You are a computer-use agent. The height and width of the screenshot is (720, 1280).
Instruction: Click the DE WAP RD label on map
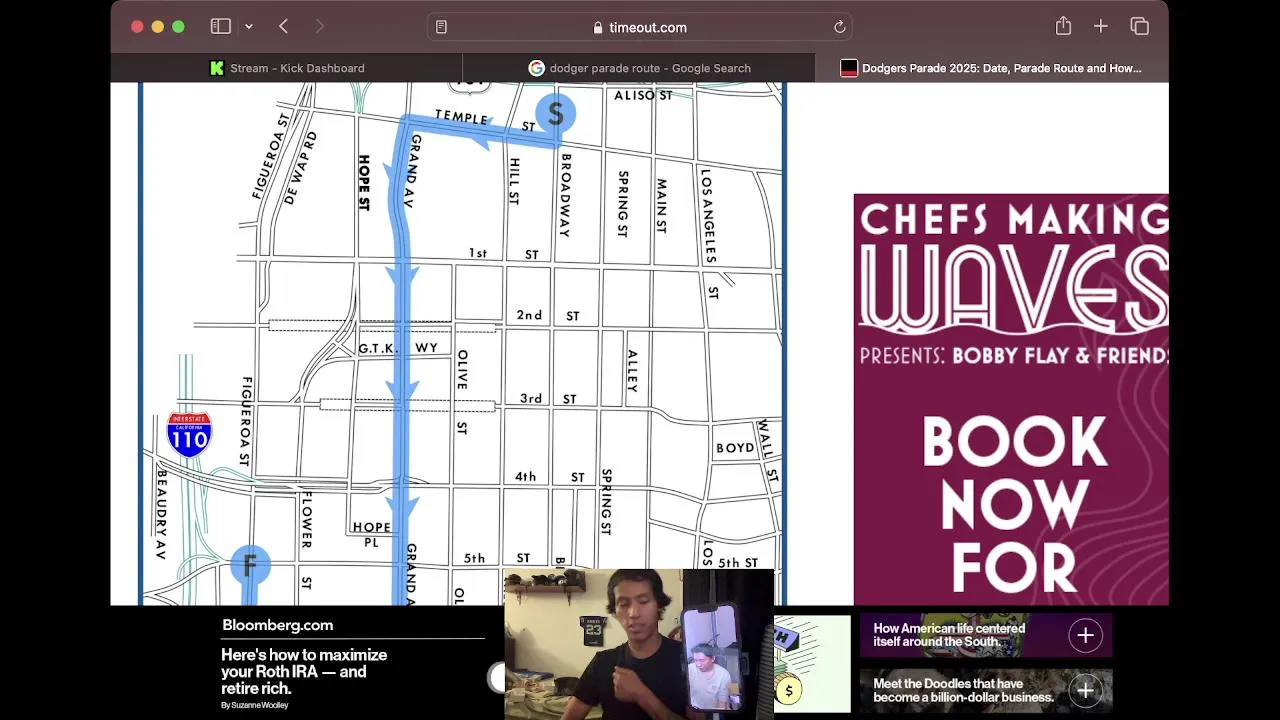coord(300,168)
